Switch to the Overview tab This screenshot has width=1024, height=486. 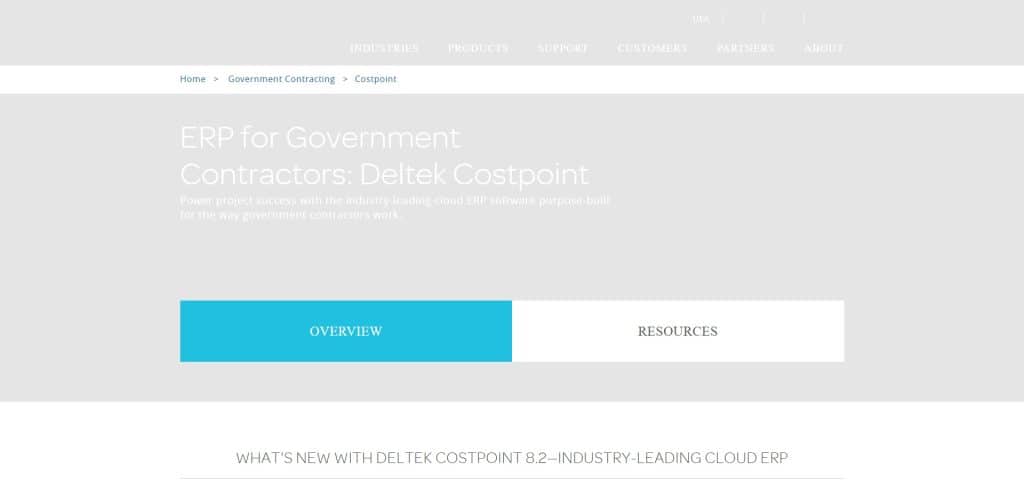(346, 331)
